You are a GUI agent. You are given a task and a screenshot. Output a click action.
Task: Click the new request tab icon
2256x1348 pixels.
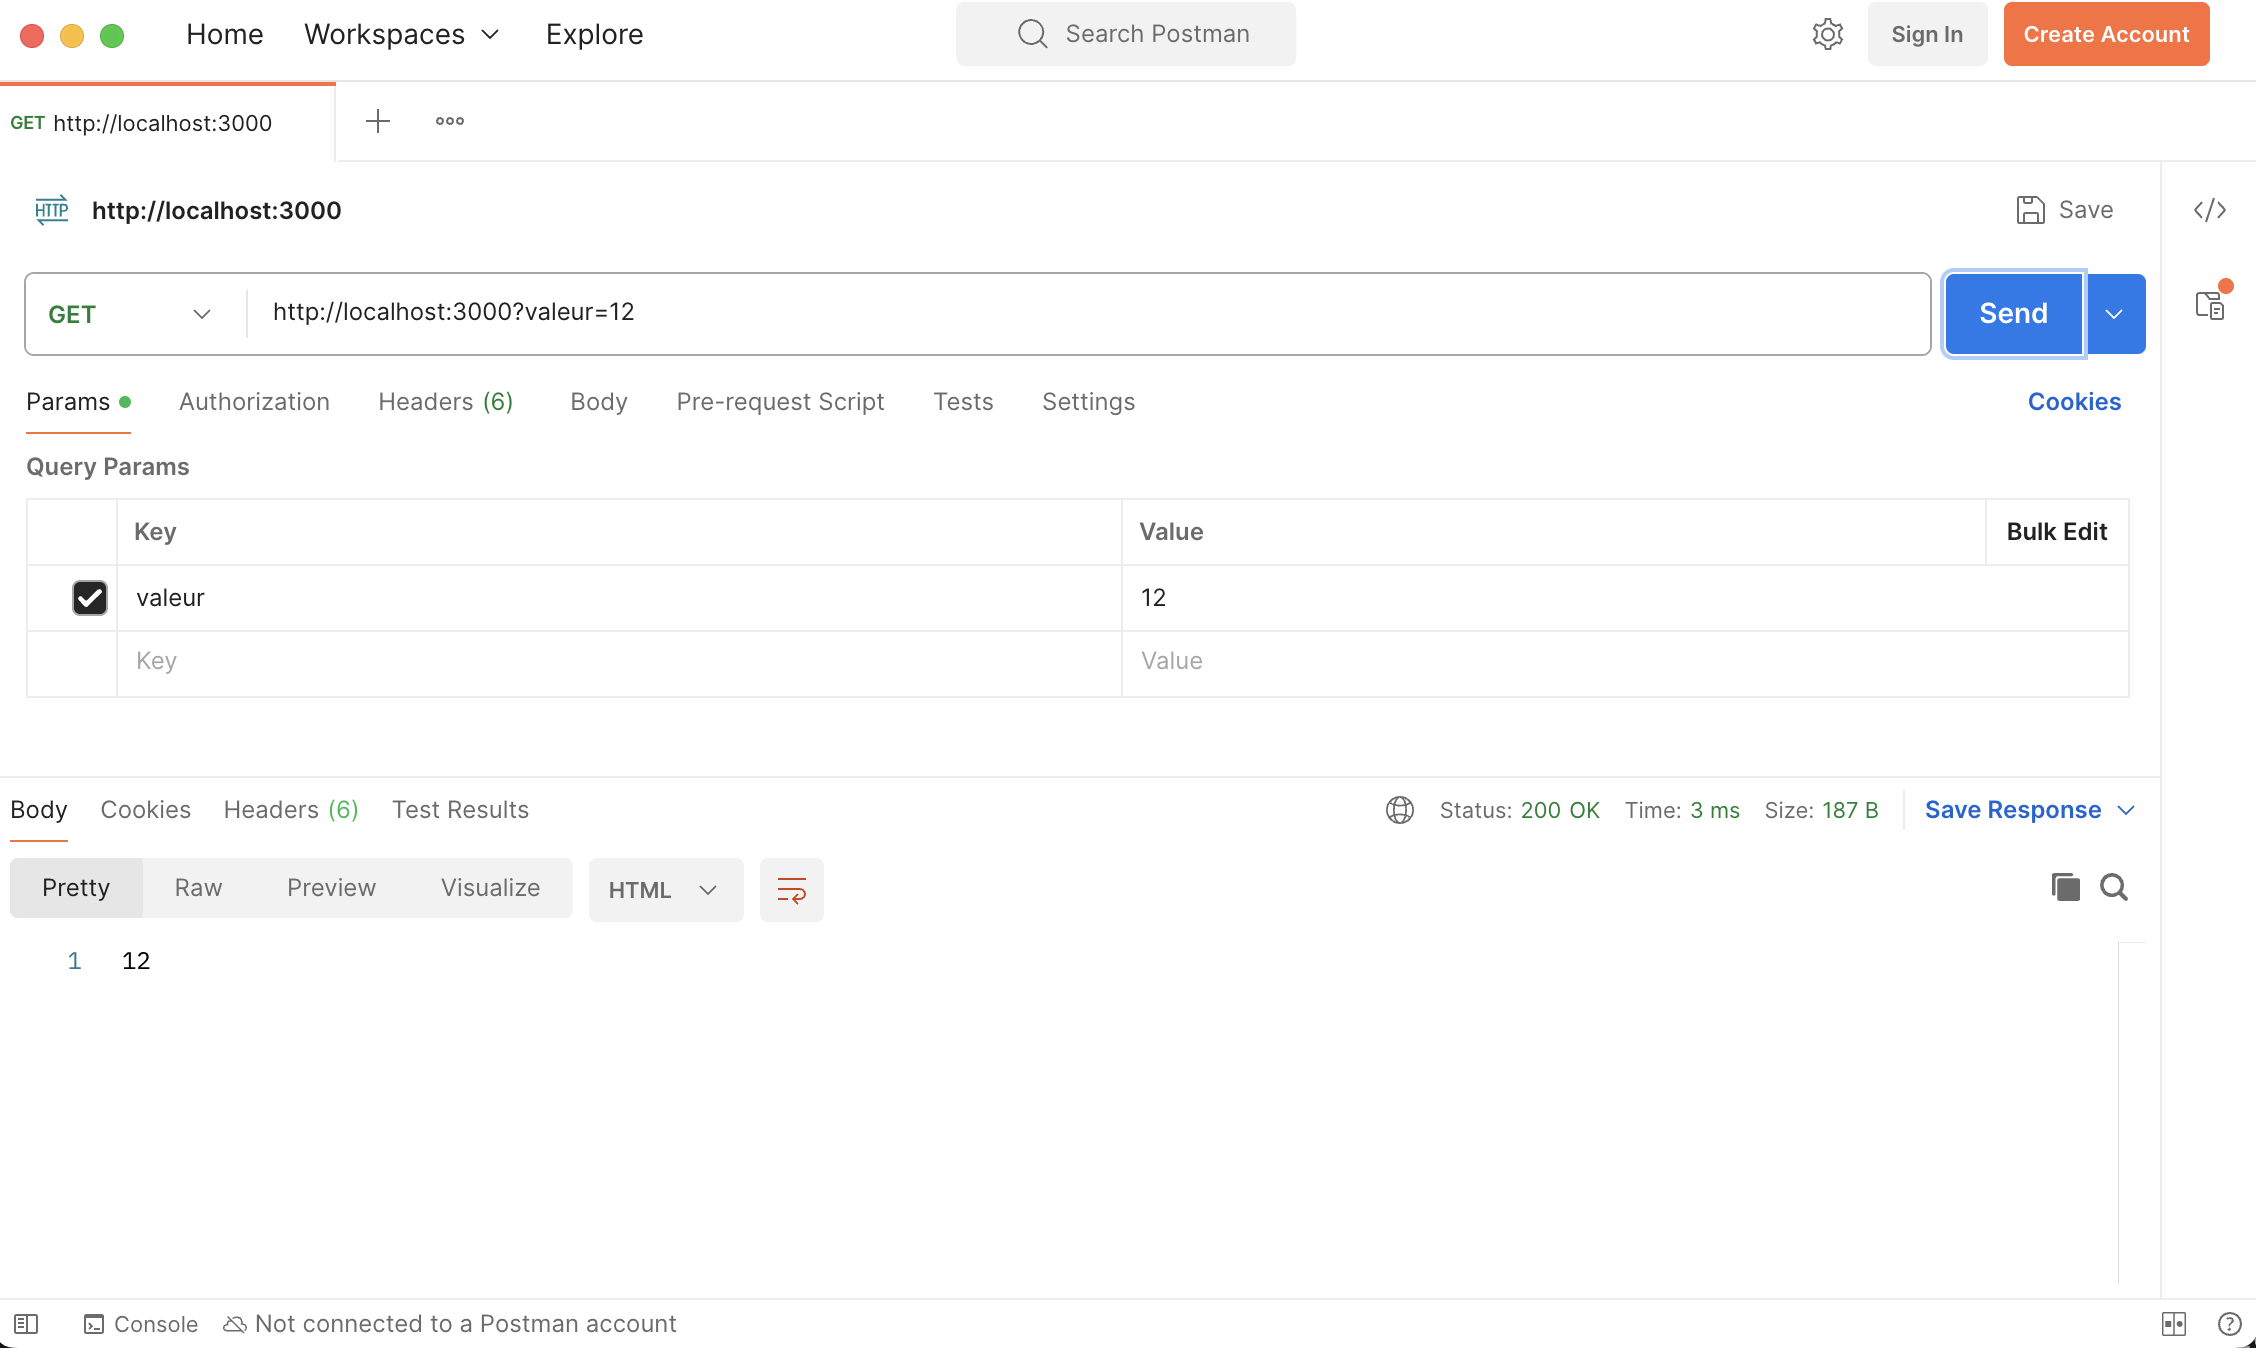point(379,120)
